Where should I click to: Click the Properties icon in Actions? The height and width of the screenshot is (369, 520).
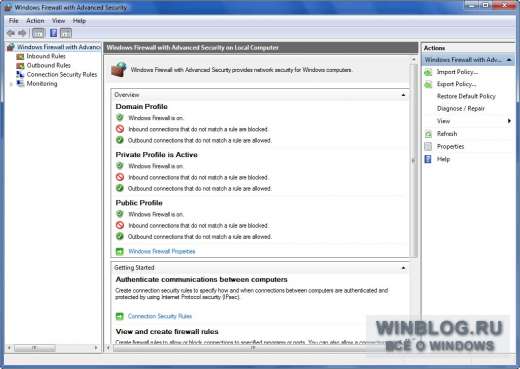click(x=428, y=146)
